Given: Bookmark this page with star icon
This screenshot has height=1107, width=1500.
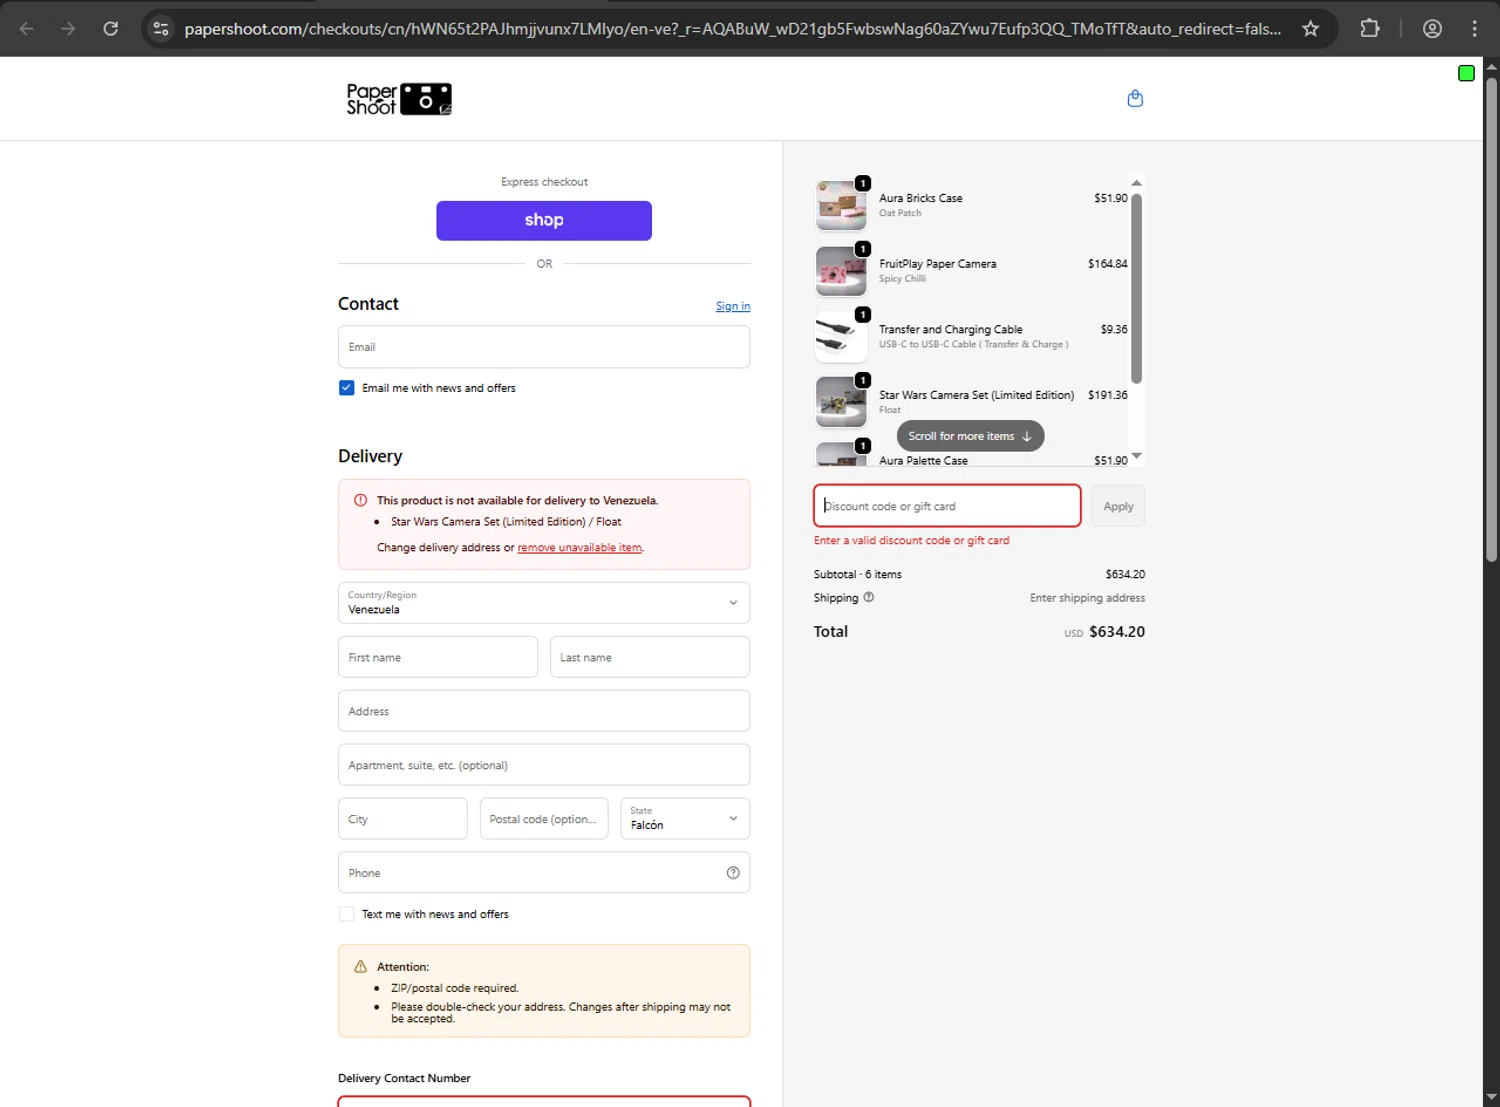Looking at the screenshot, I should point(1310,28).
